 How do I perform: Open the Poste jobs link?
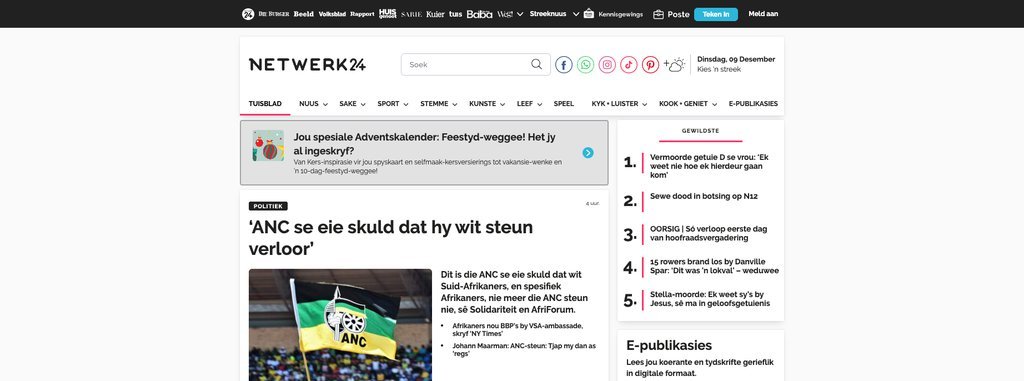coord(679,14)
